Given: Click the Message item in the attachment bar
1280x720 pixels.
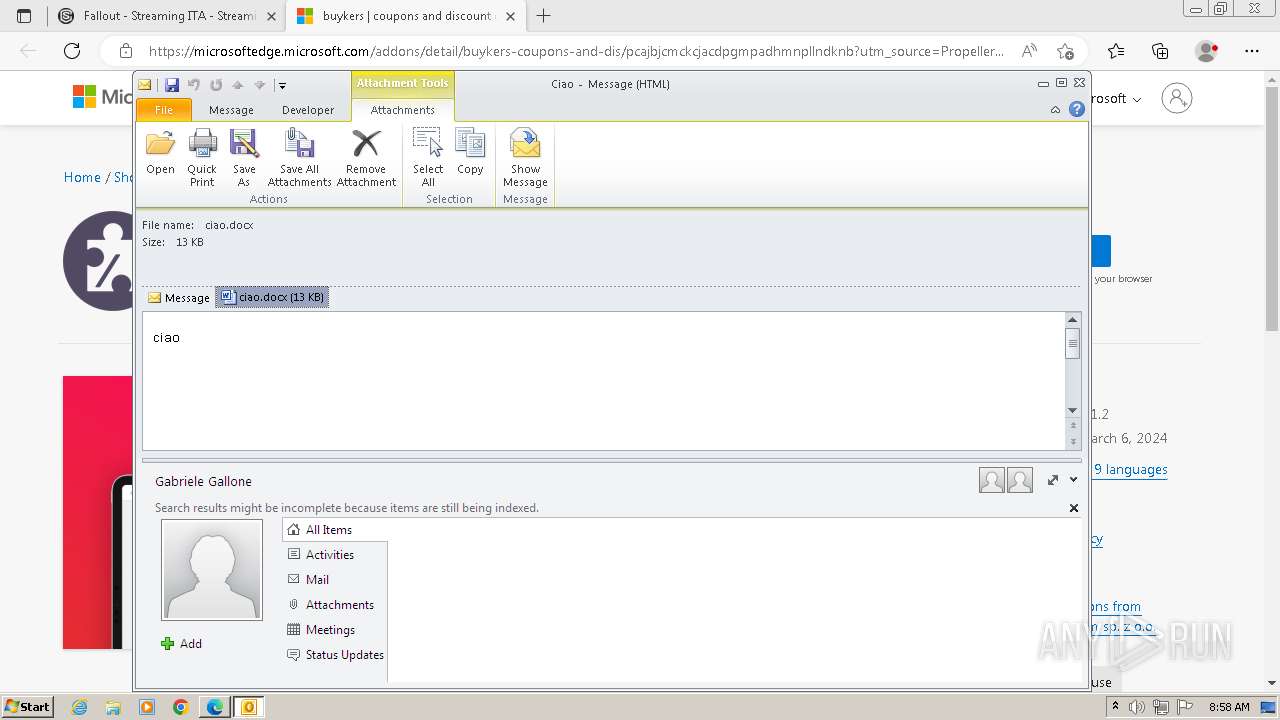Looking at the screenshot, I should [x=179, y=298].
